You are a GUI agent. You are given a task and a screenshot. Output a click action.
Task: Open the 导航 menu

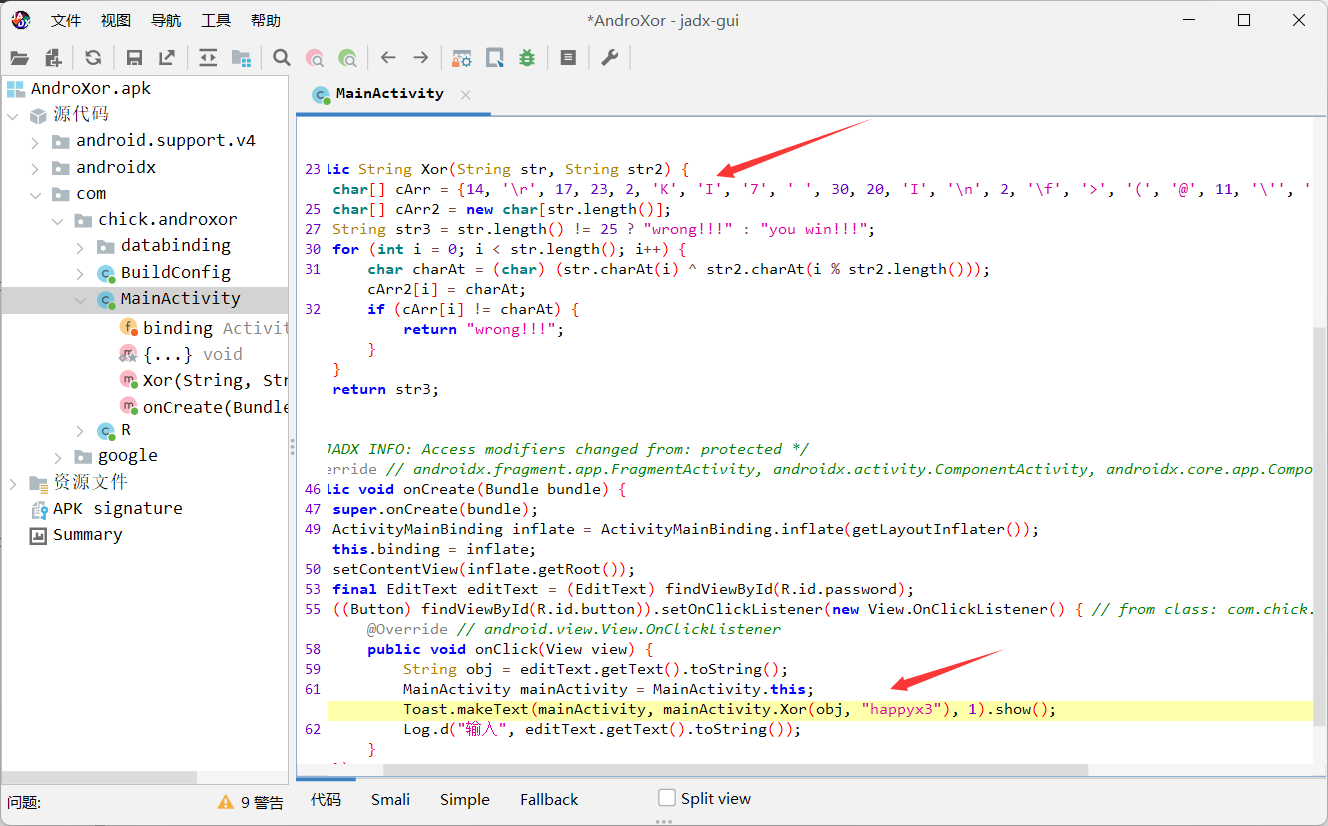coord(166,20)
